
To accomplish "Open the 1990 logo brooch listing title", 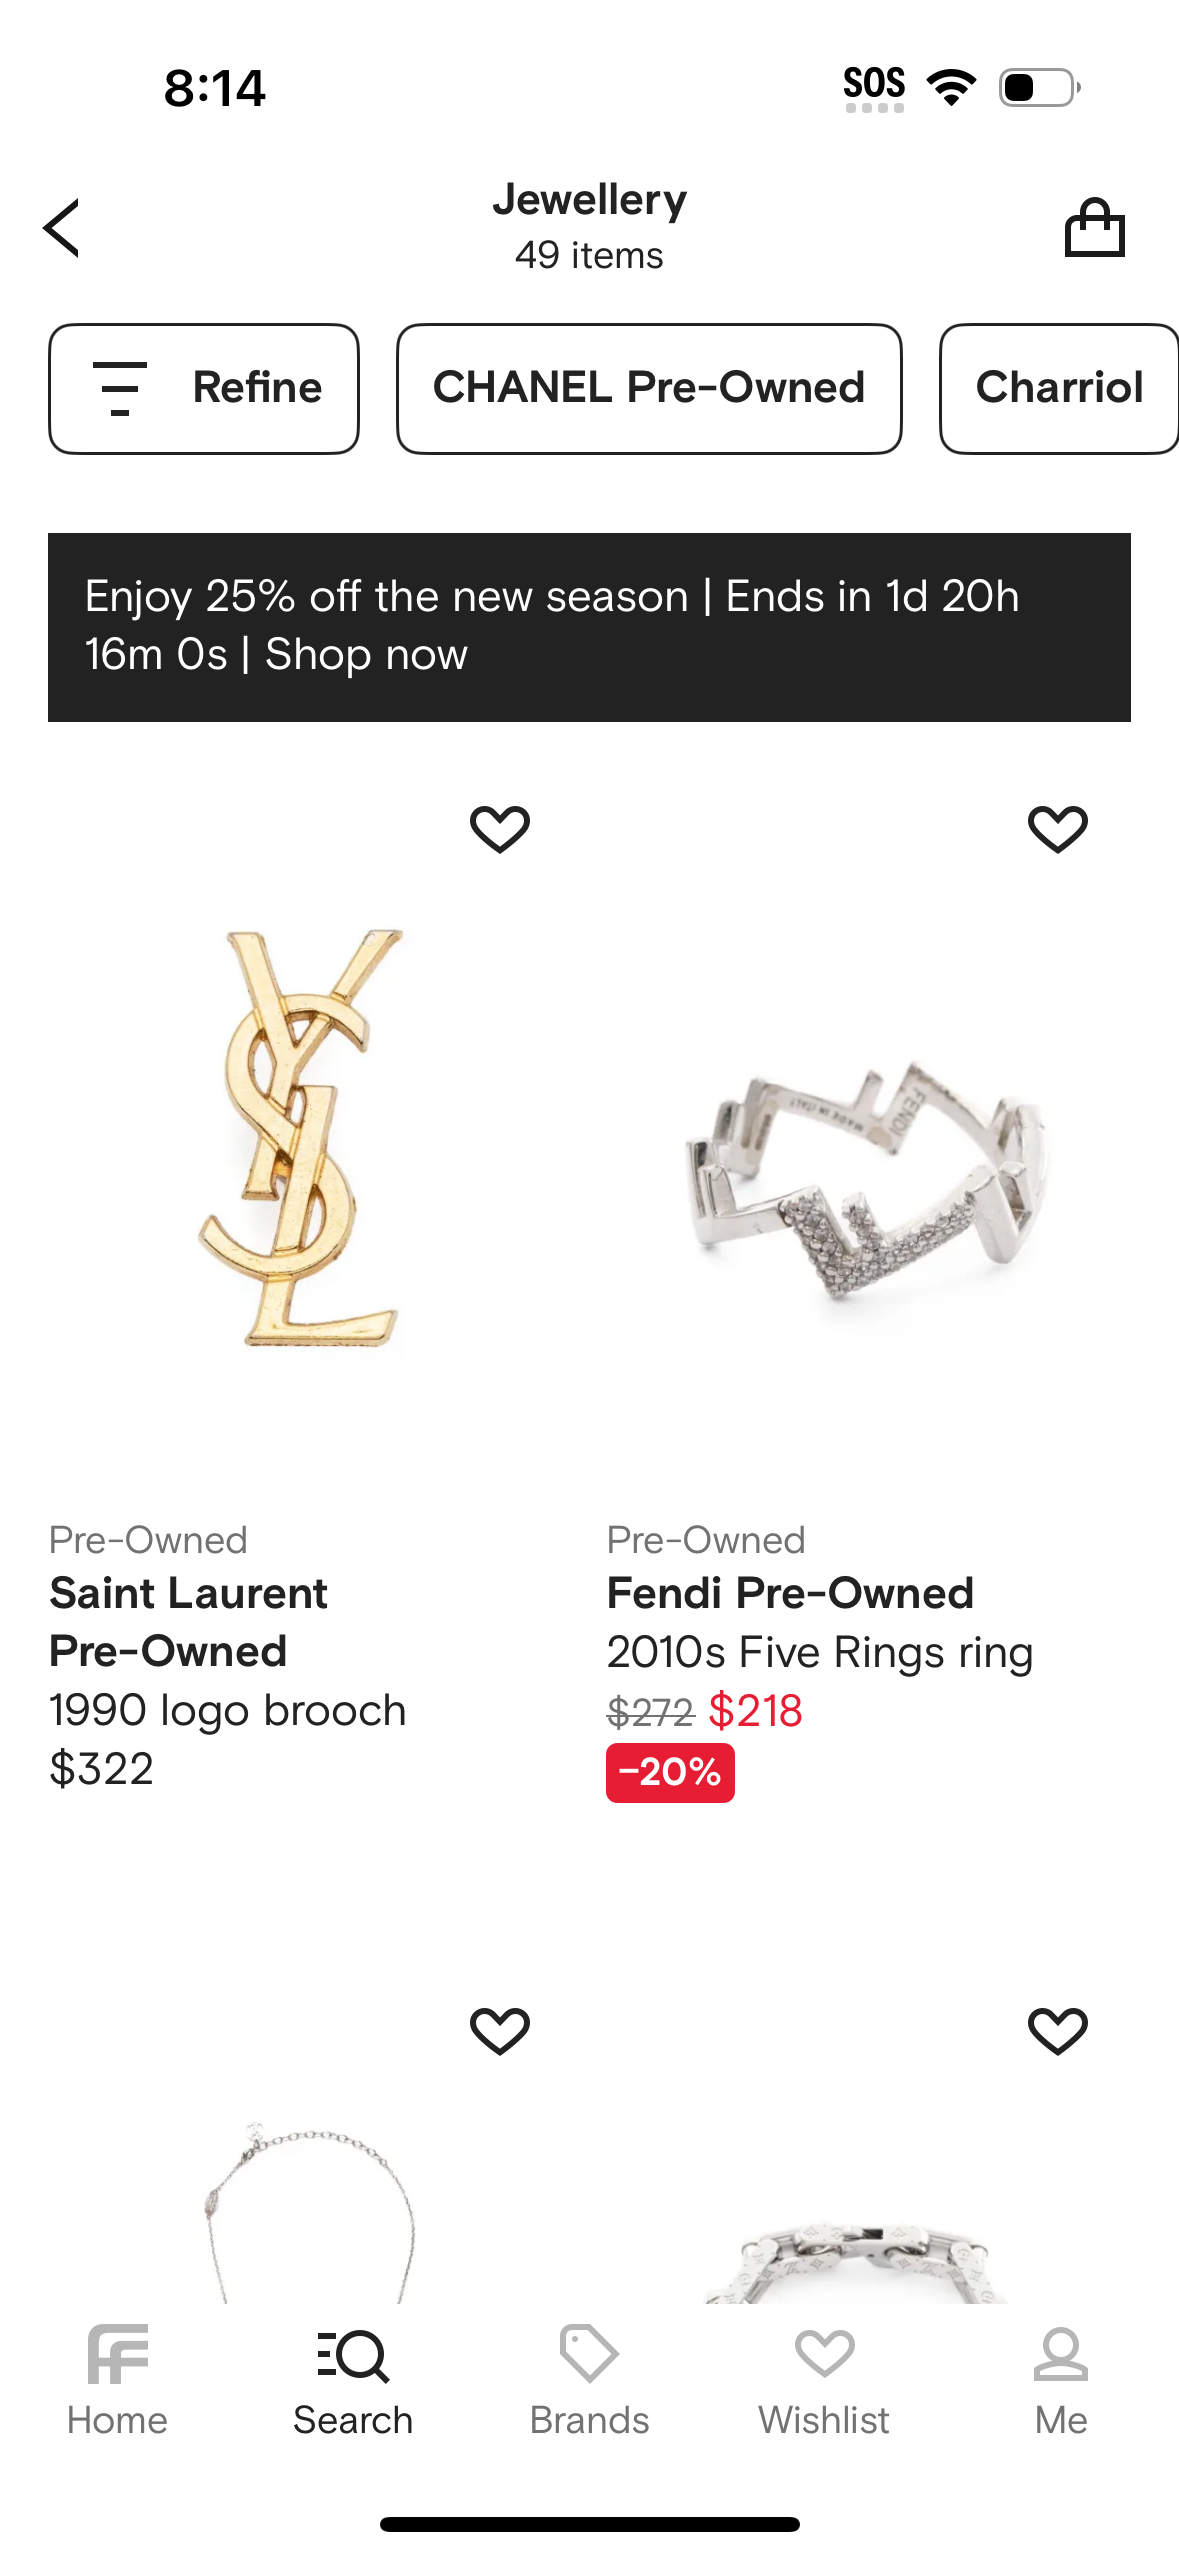I will 228,1710.
